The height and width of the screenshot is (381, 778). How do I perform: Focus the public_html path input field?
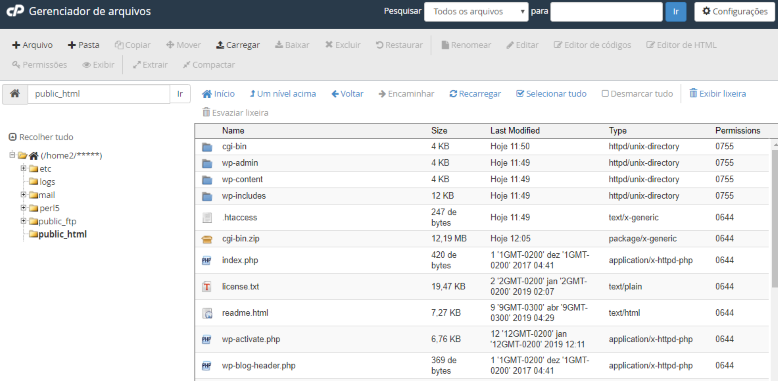click(x=99, y=94)
